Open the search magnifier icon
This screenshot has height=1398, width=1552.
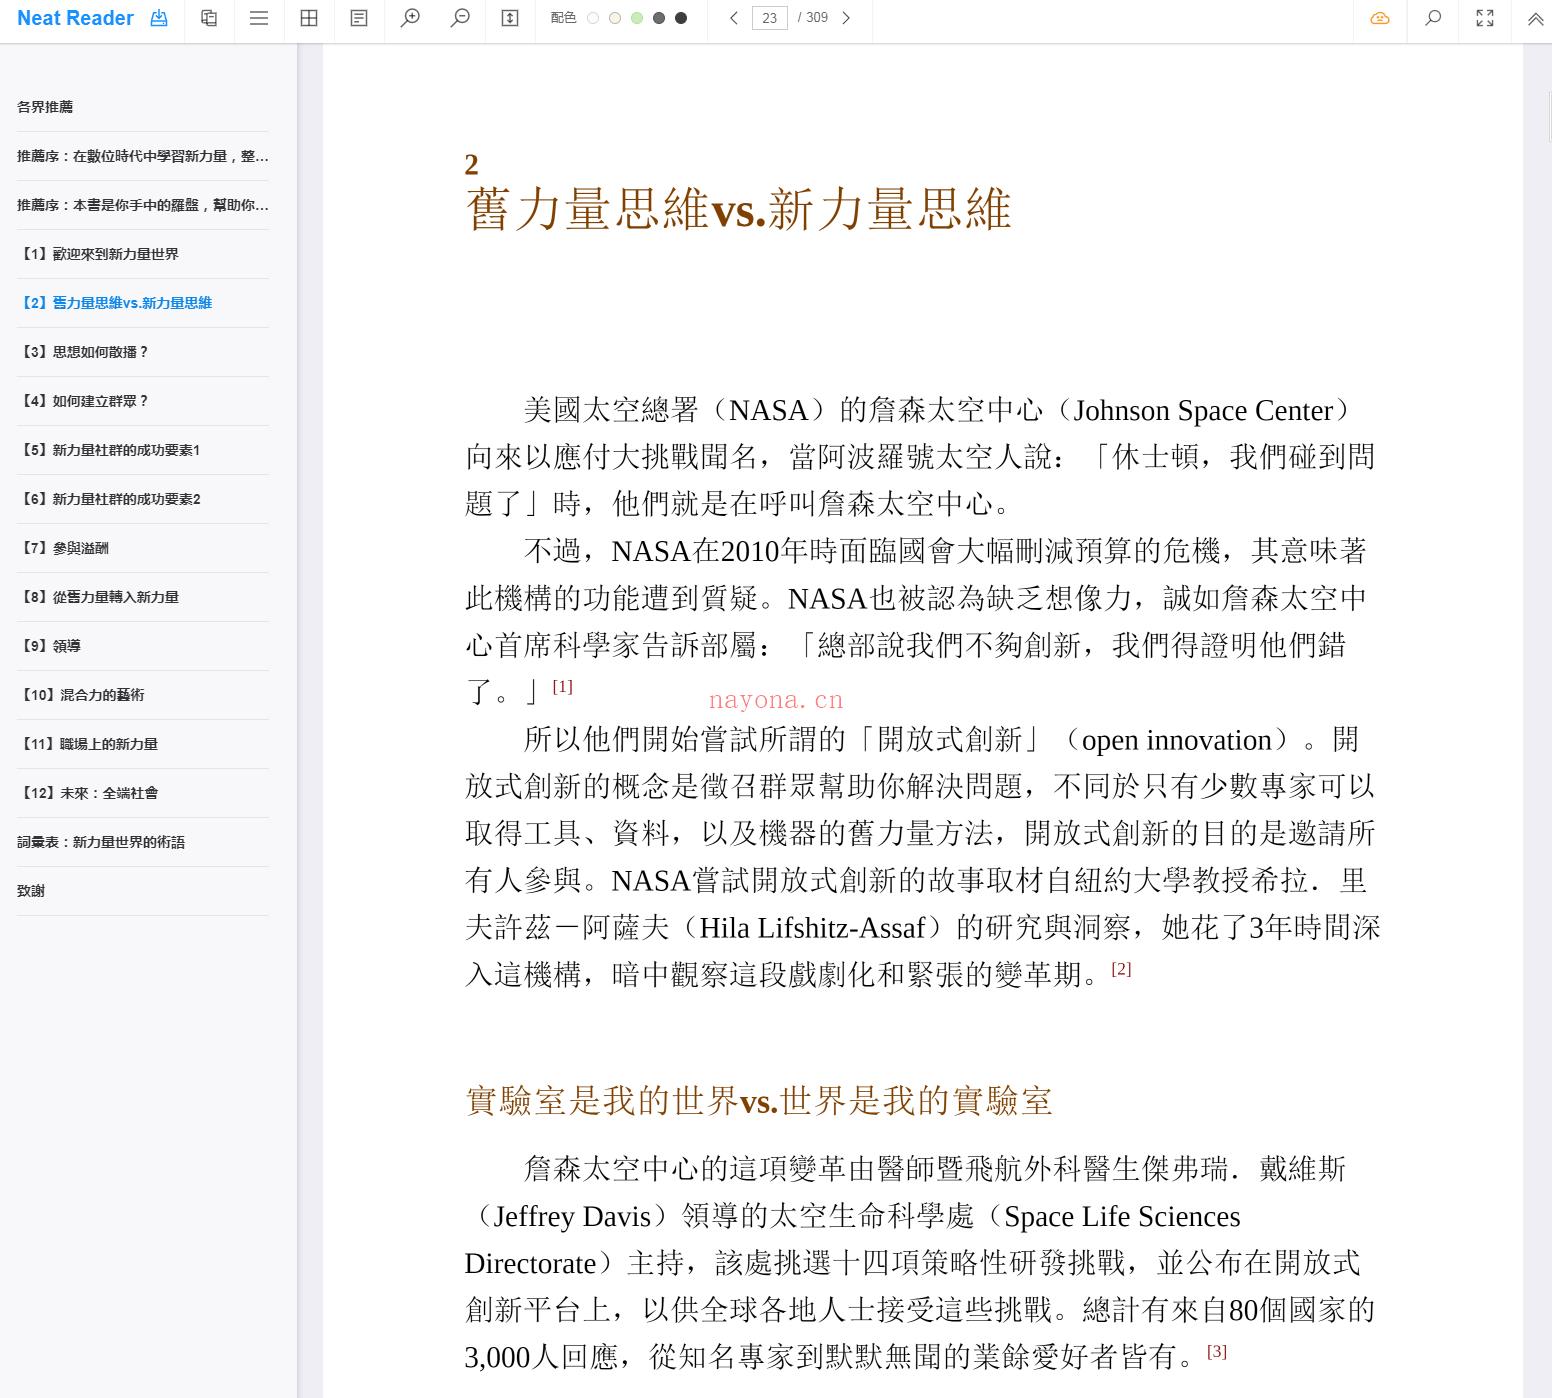coord(1433,18)
